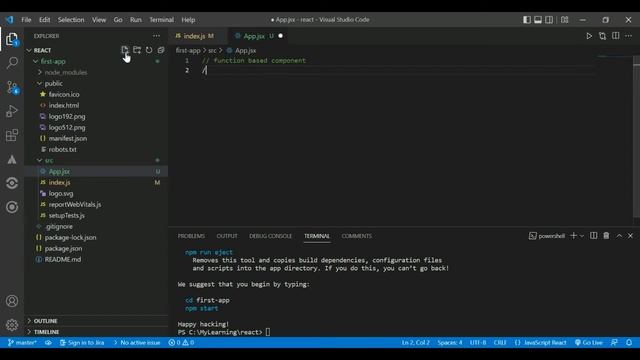
Task: Switch to the OUTPUT panel tab
Action: [227, 236]
